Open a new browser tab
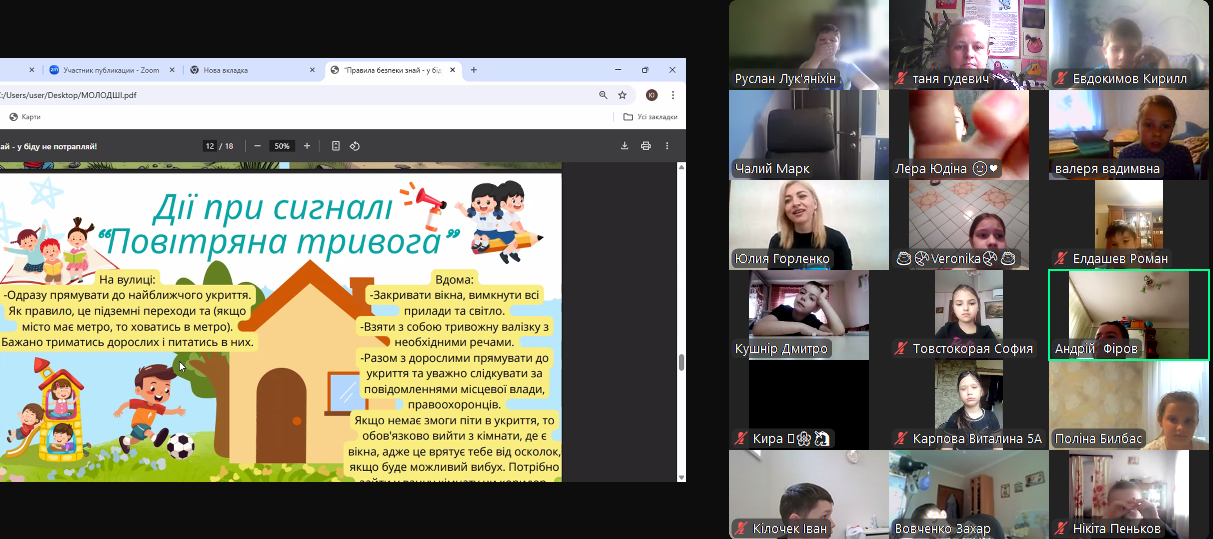This screenshot has height=539, width=1213. point(474,70)
